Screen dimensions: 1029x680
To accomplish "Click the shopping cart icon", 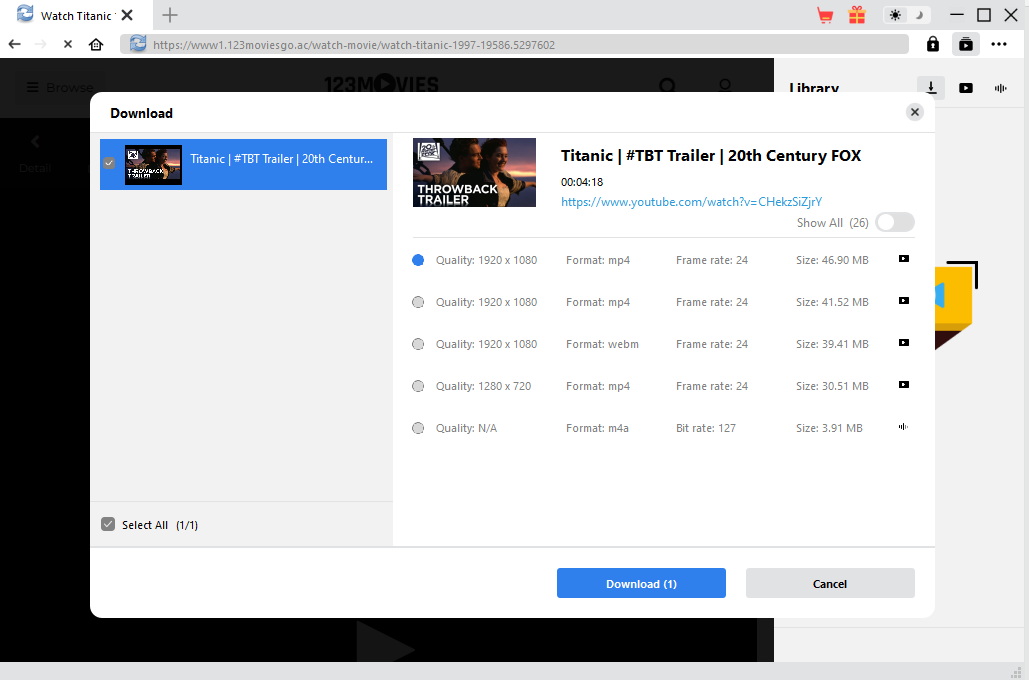I will 825,15.
